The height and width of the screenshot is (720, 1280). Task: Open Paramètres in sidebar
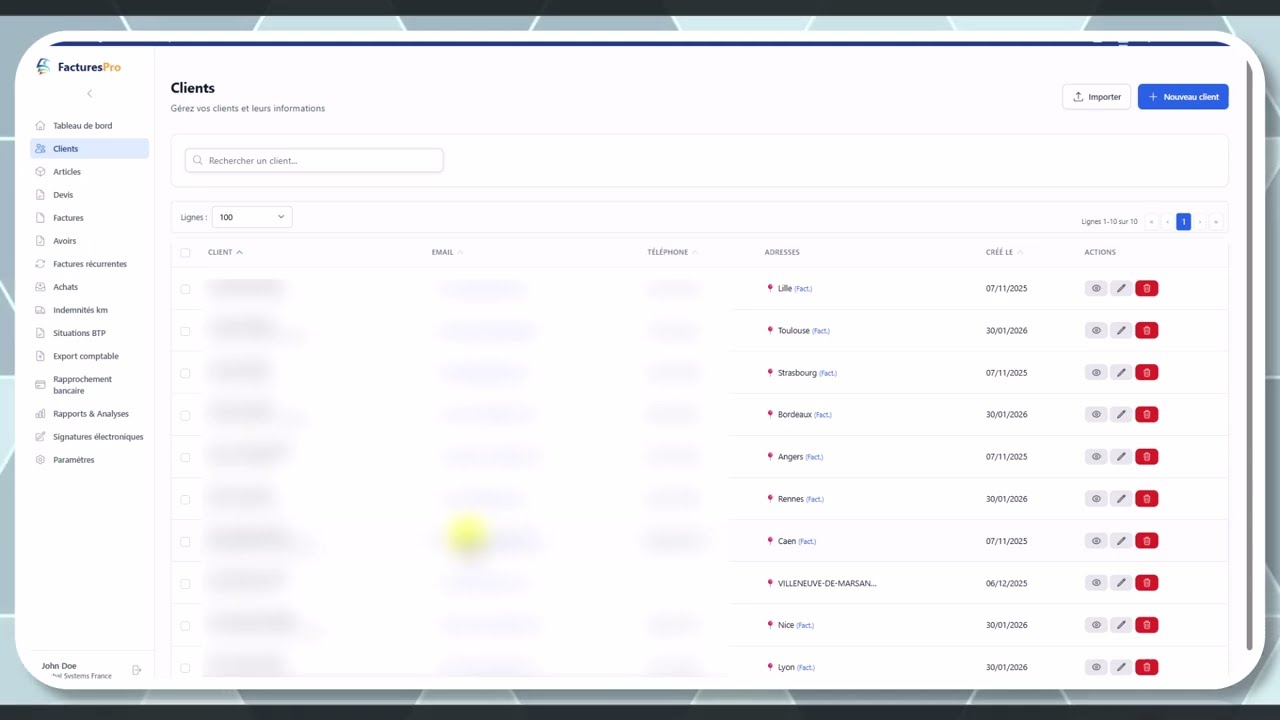89,460
